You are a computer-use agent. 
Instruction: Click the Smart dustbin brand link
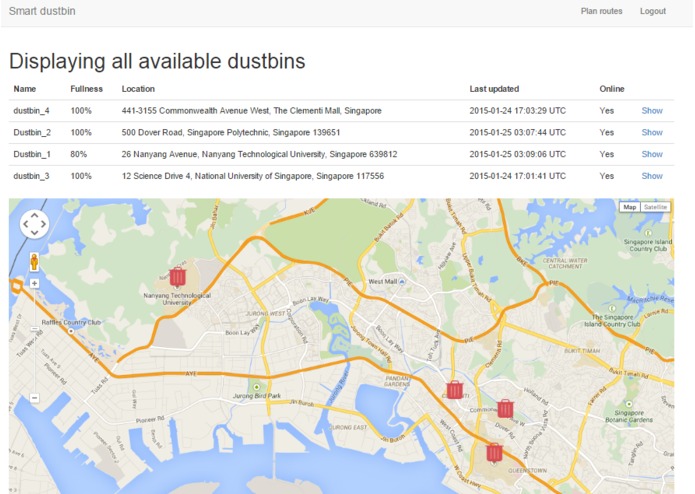coord(42,11)
